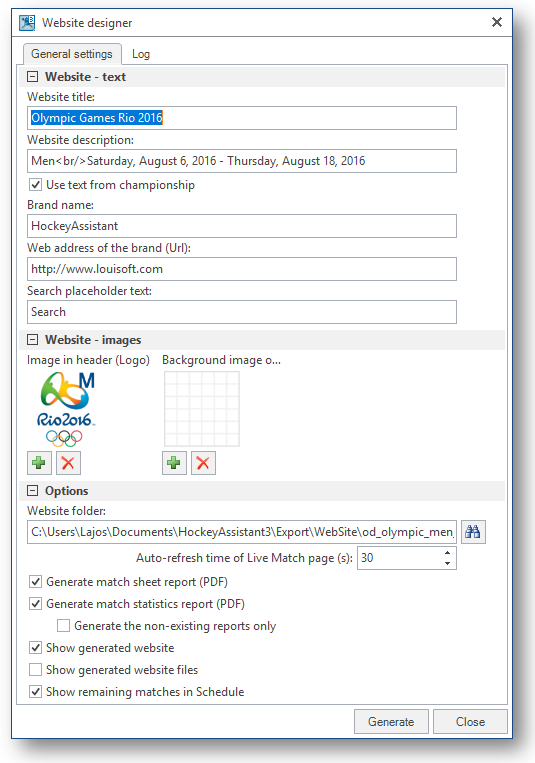Click the Brand name input field

(242, 226)
